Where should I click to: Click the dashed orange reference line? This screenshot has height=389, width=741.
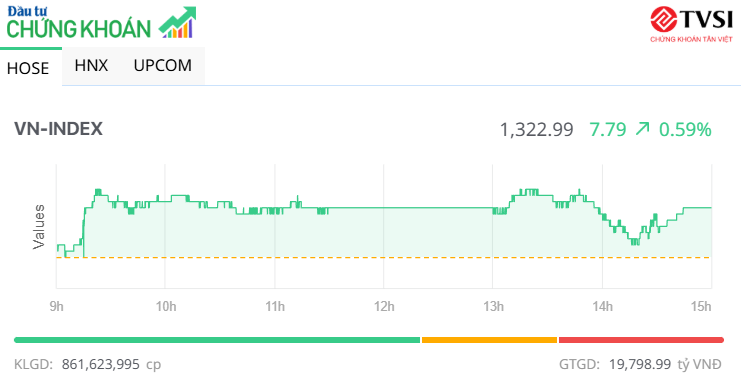click(x=383, y=258)
